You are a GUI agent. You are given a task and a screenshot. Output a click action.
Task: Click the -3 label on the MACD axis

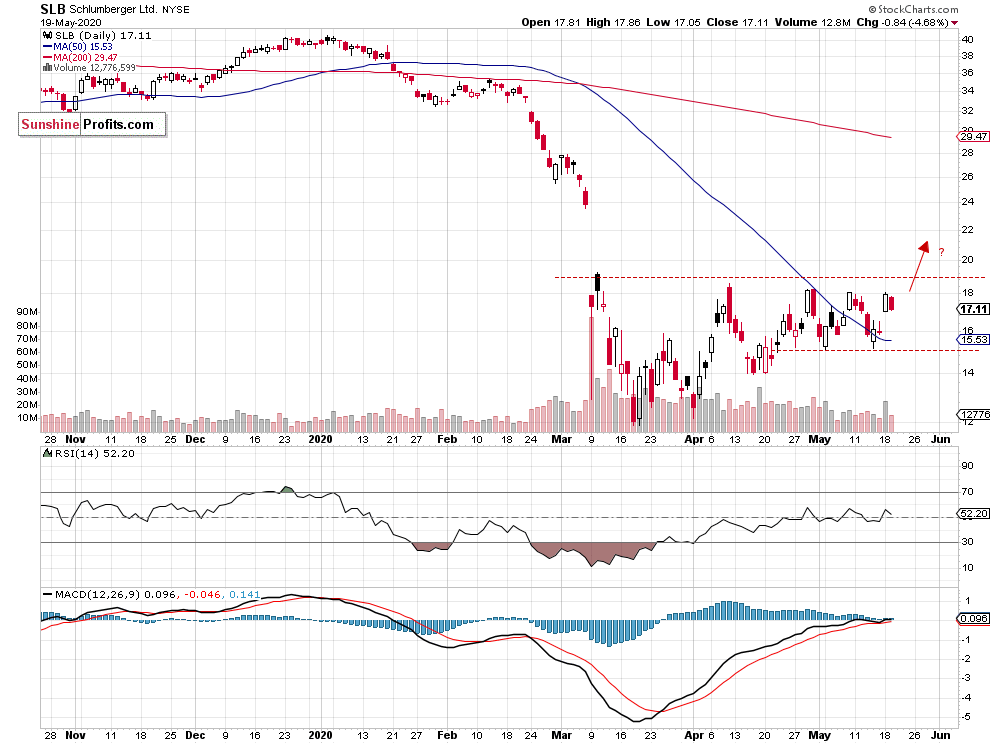point(966,678)
